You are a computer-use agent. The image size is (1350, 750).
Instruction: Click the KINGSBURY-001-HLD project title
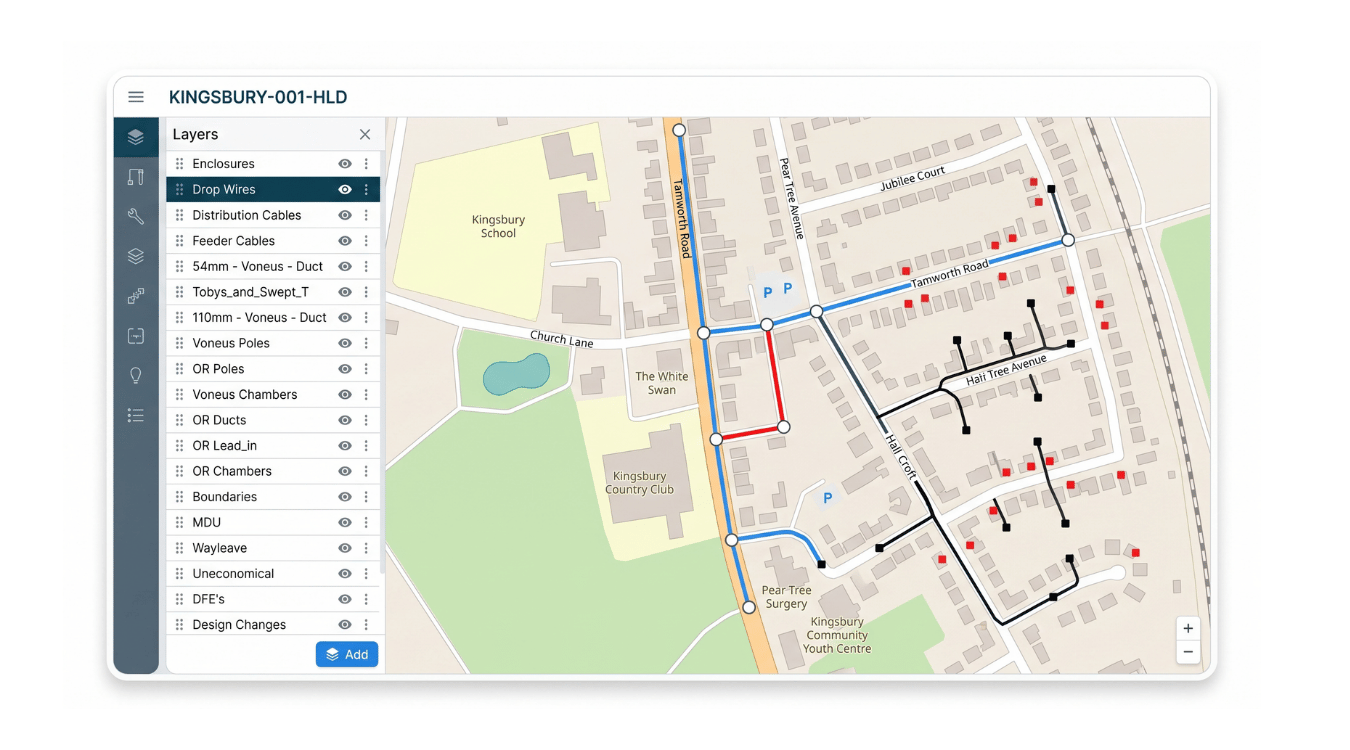258,97
